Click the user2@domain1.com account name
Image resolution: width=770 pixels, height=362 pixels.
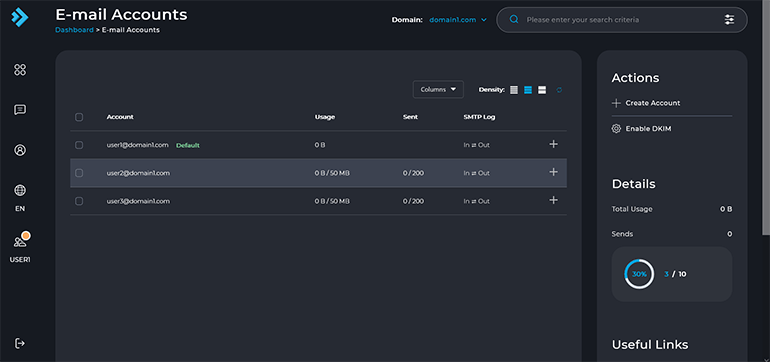pos(138,173)
